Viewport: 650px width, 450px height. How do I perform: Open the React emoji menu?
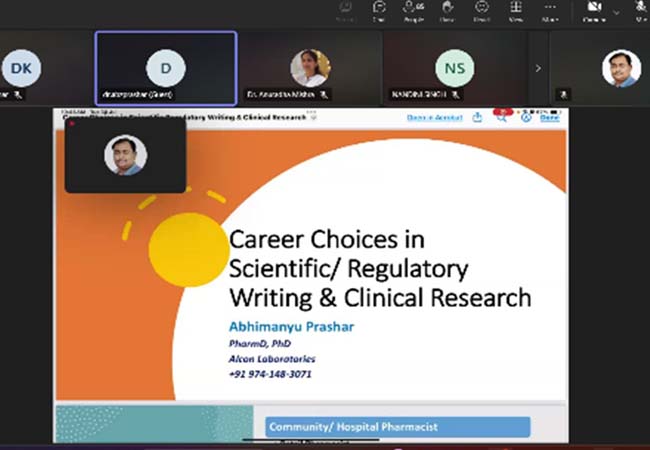(x=482, y=11)
